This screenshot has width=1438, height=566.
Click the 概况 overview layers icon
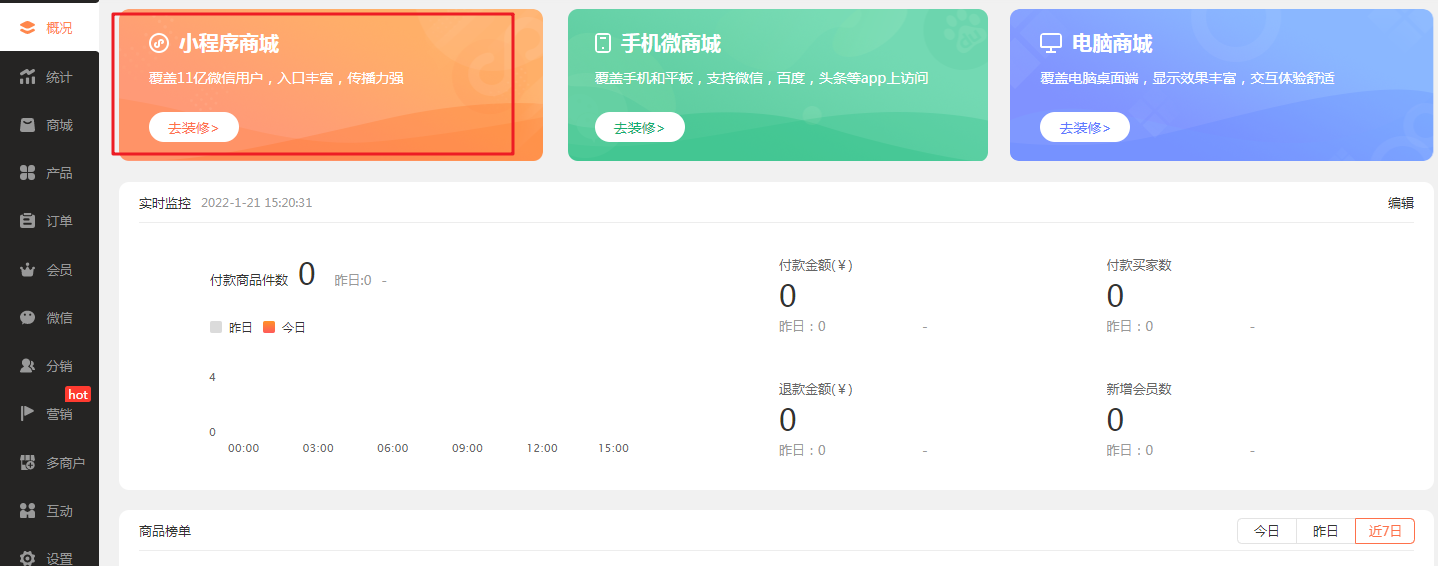pos(28,28)
